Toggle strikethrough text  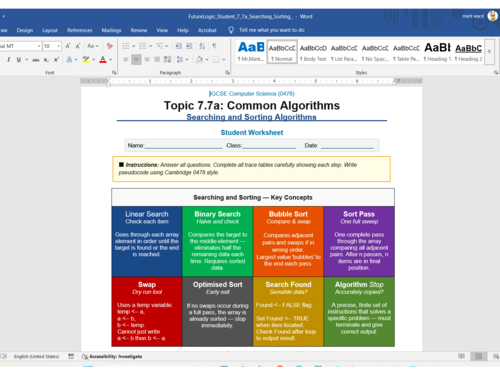click(x=36, y=60)
